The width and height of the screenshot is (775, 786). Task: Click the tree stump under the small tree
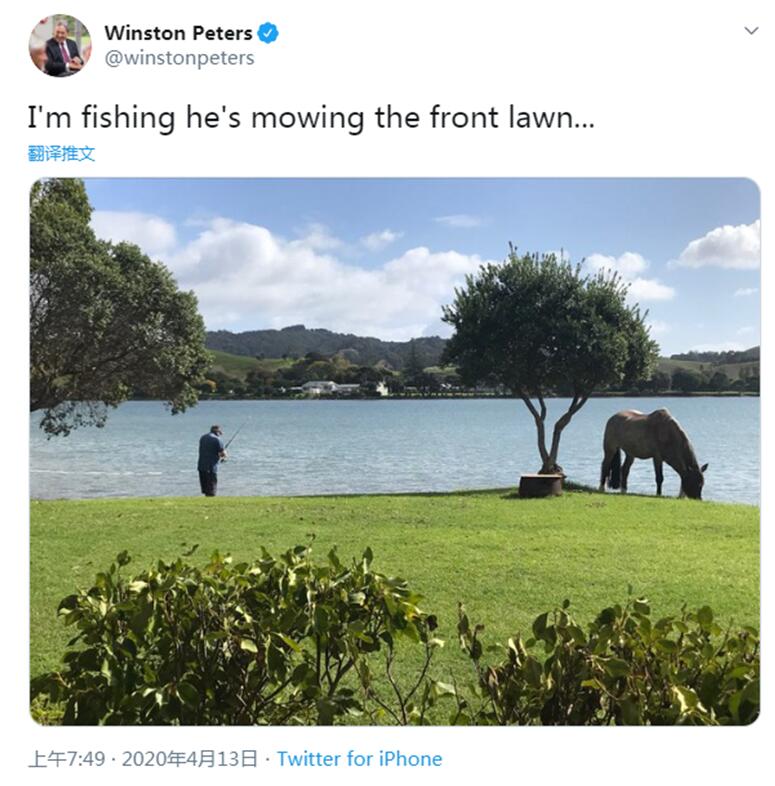click(x=541, y=485)
